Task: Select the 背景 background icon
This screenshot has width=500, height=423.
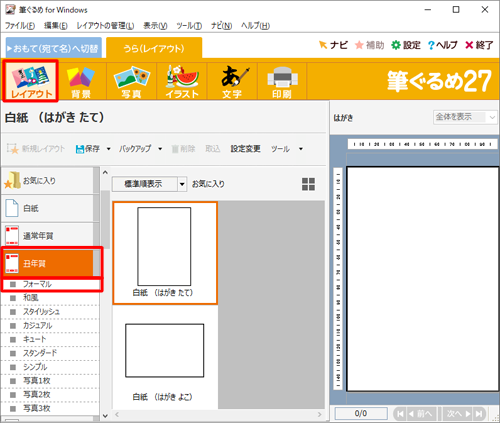Action: (x=81, y=82)
